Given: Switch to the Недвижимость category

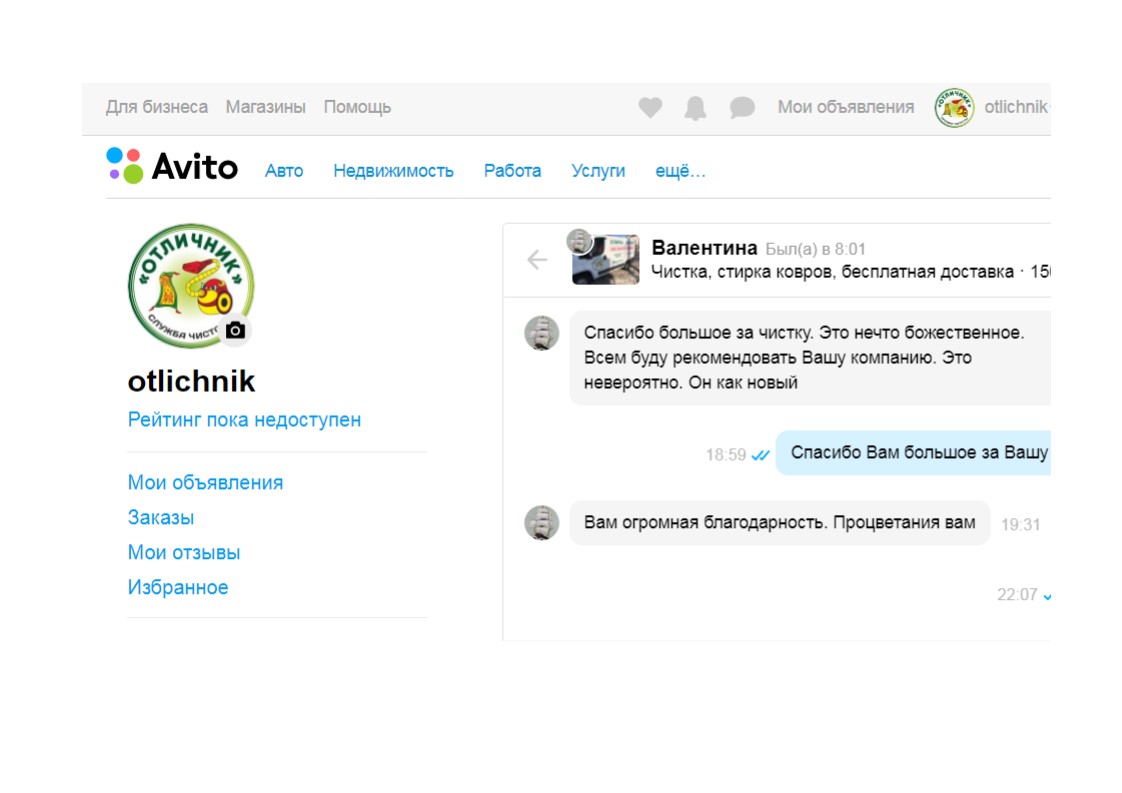Looking at the screenshot, I should [x=393, y=171].
